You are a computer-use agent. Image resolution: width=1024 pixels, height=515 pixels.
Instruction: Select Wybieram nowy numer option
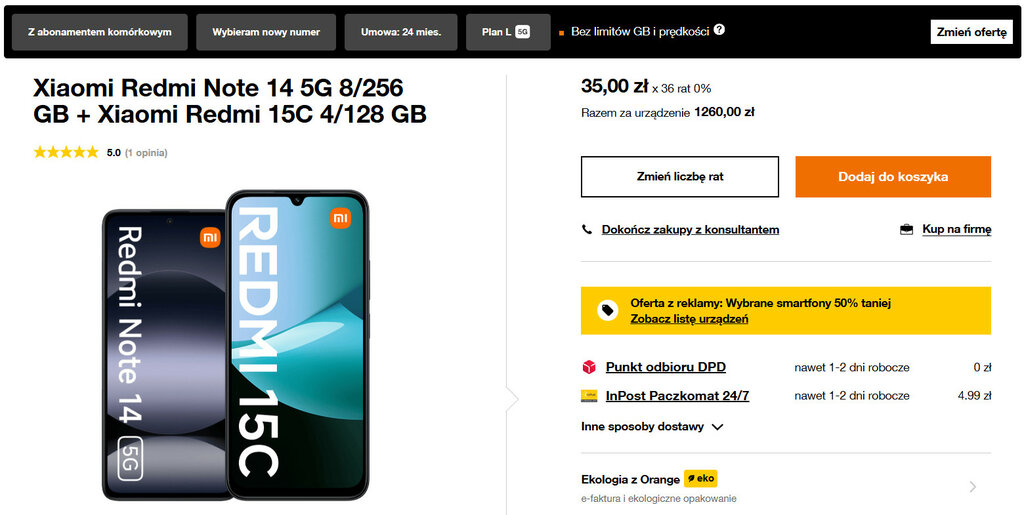click(x=266, y=32)
